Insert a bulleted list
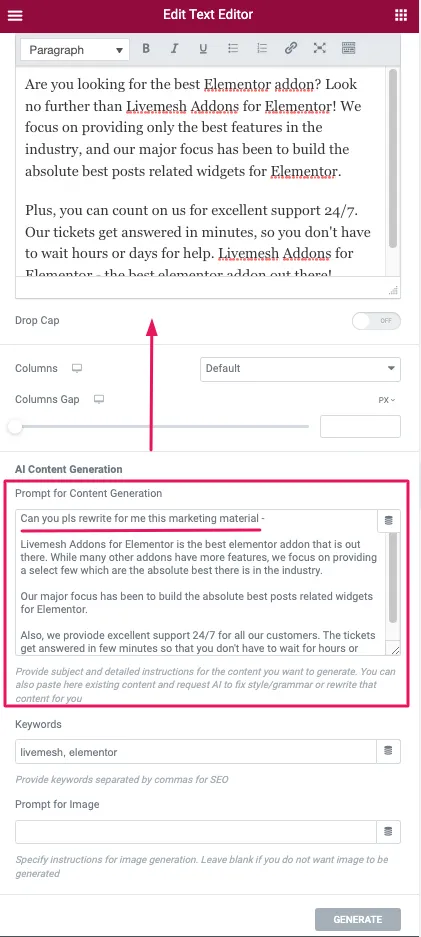This screenshot has width=421, height=937. 233,49
